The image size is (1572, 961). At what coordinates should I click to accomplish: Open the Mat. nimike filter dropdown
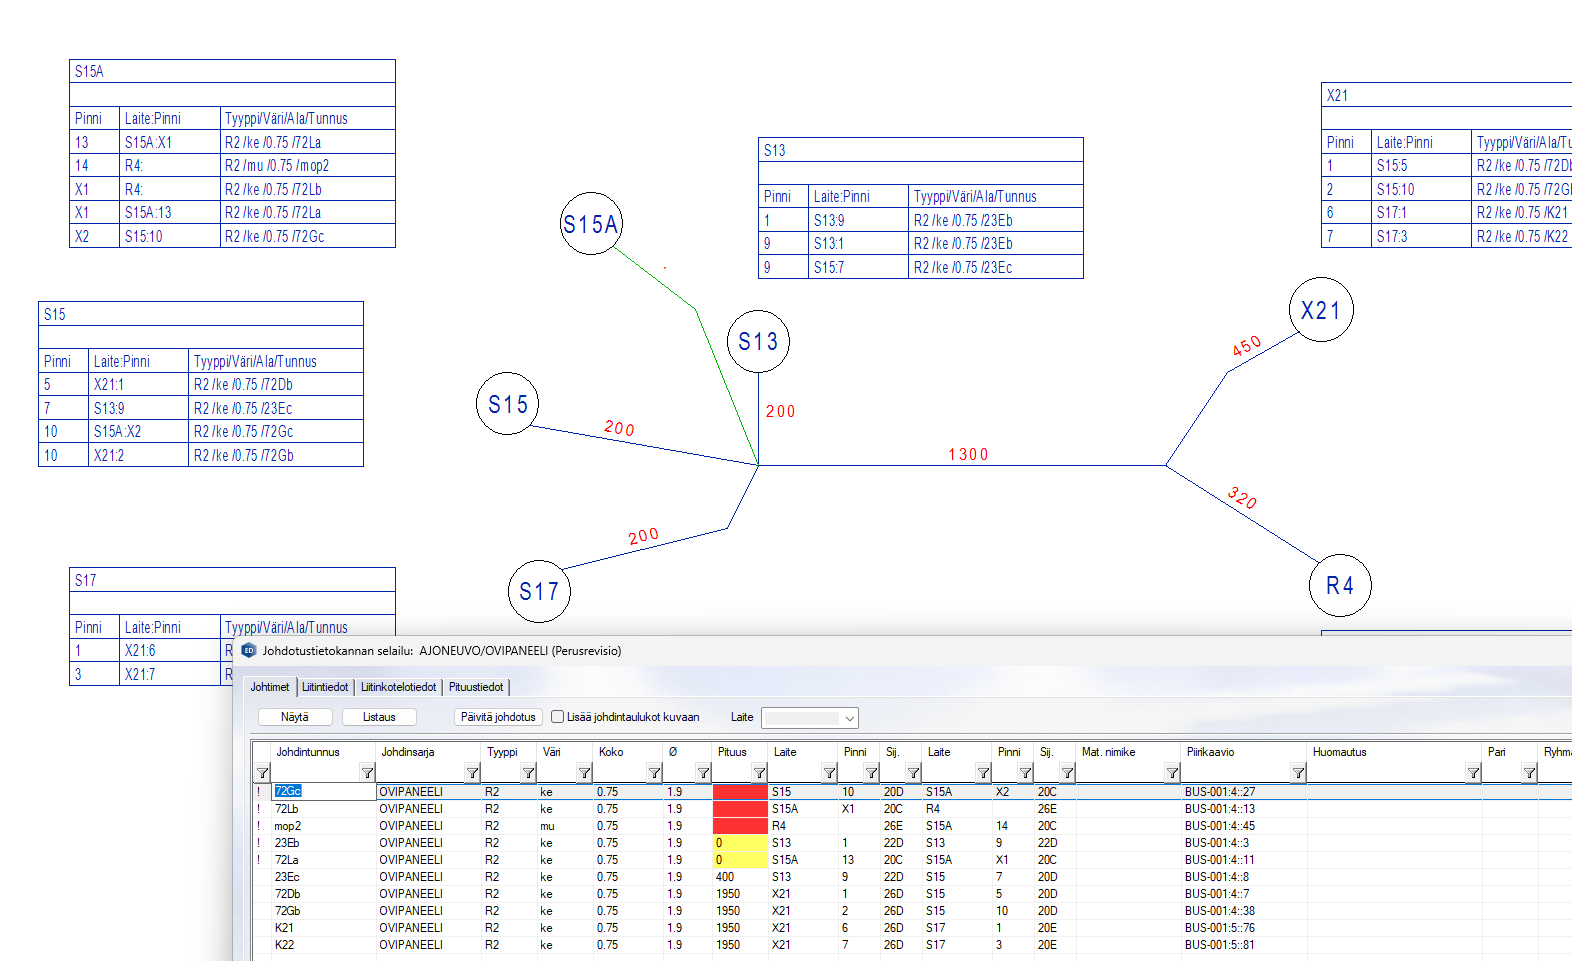tap(1172, 773)
